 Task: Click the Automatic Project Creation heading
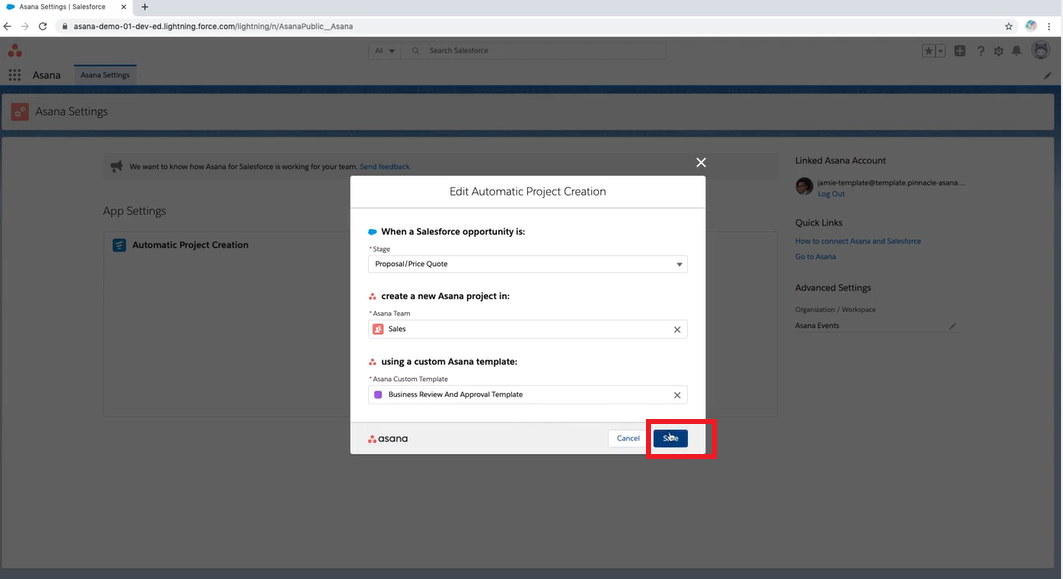pyautogui.click(x=190, y=245)
